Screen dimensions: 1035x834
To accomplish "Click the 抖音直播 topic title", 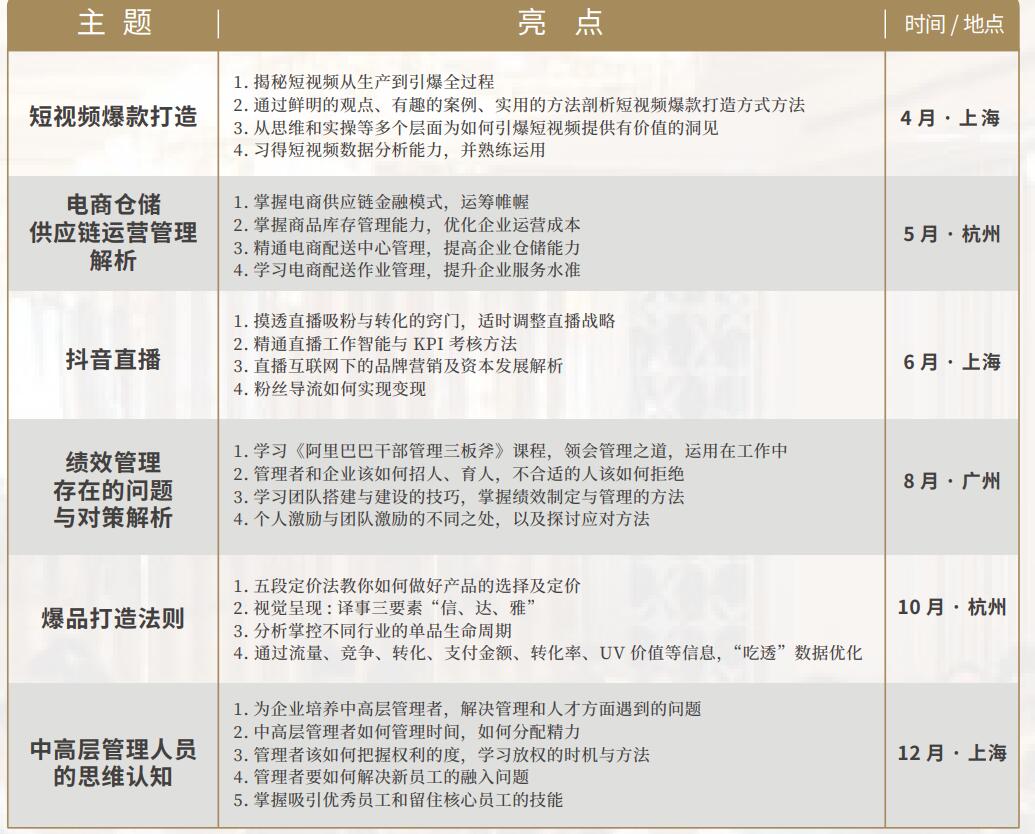I will tap(114, 360).
